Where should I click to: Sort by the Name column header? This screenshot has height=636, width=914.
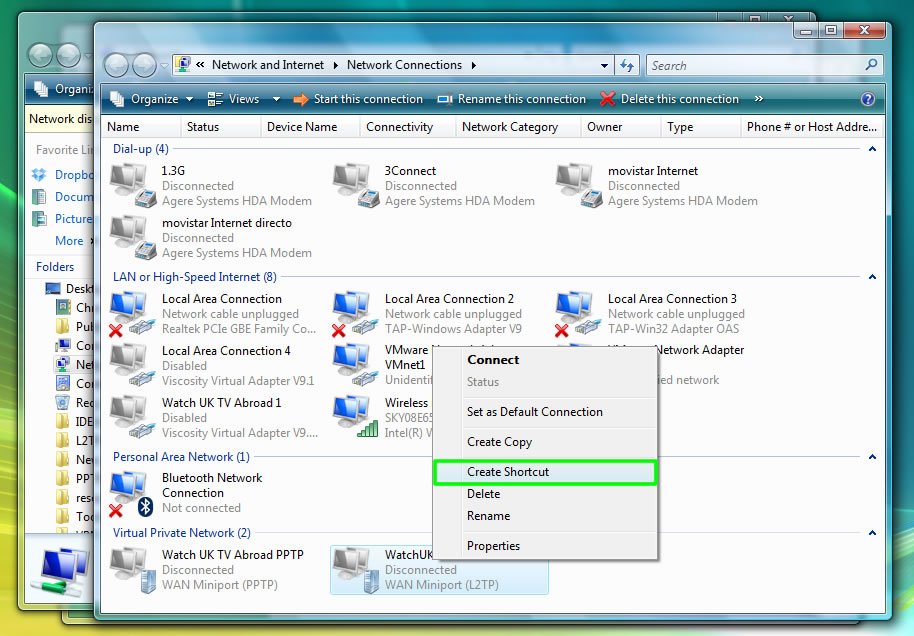click(x=141, y=127)
